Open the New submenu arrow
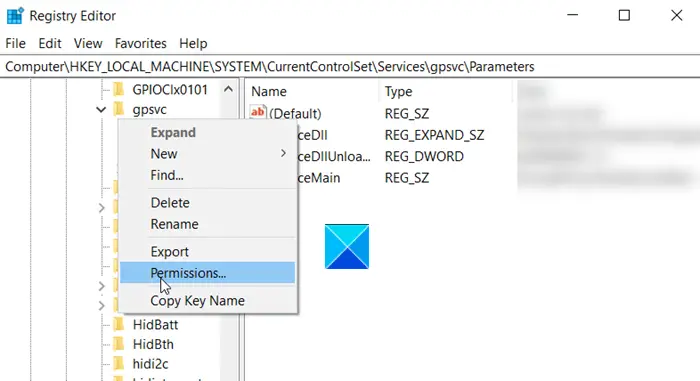Image resolution: width=700 pixels, height=381 pixels. pyautogui.click(x=283, y=154)
